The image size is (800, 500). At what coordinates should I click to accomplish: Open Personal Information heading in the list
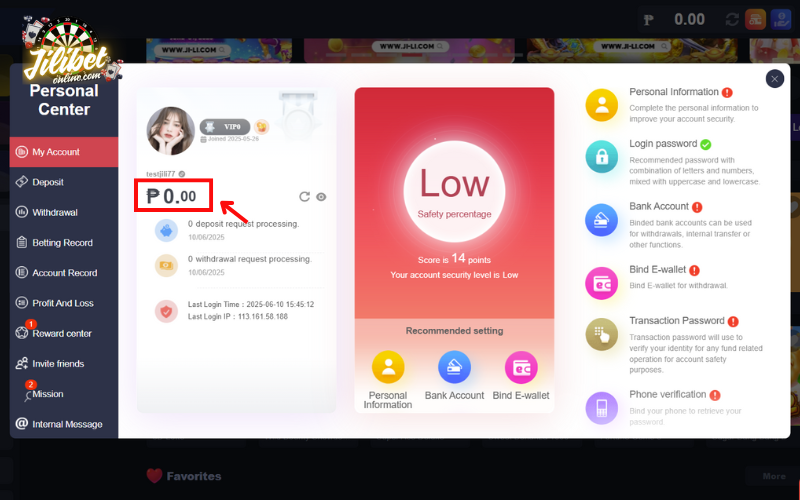point(673,92)
